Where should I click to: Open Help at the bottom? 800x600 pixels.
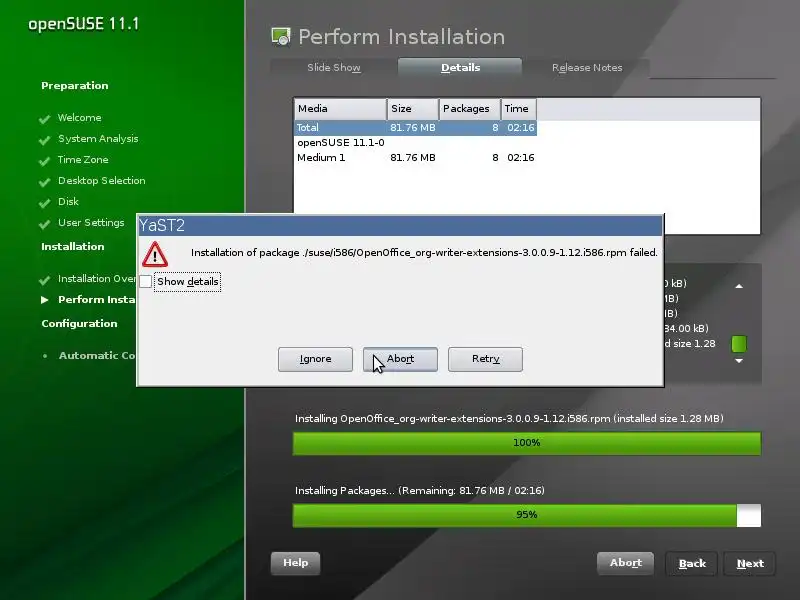click(295, 563)
